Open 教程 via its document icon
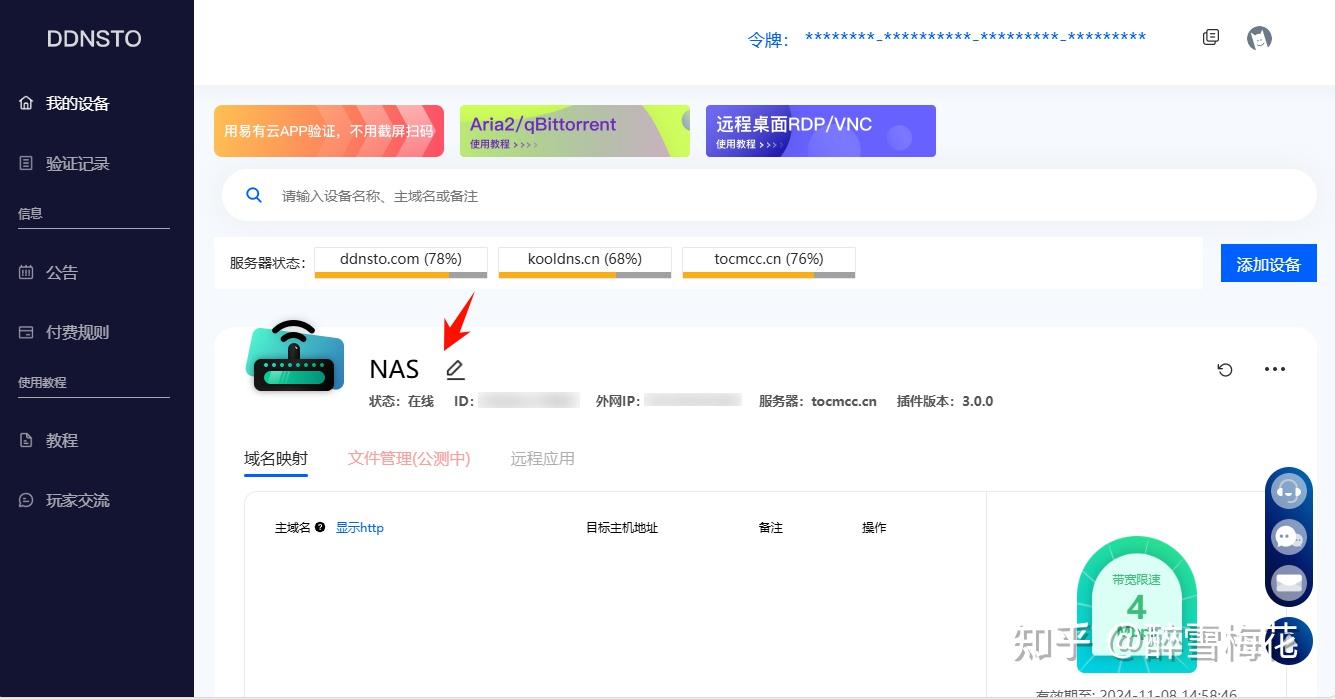The image size is (1335, 699). tap(25, 440)
